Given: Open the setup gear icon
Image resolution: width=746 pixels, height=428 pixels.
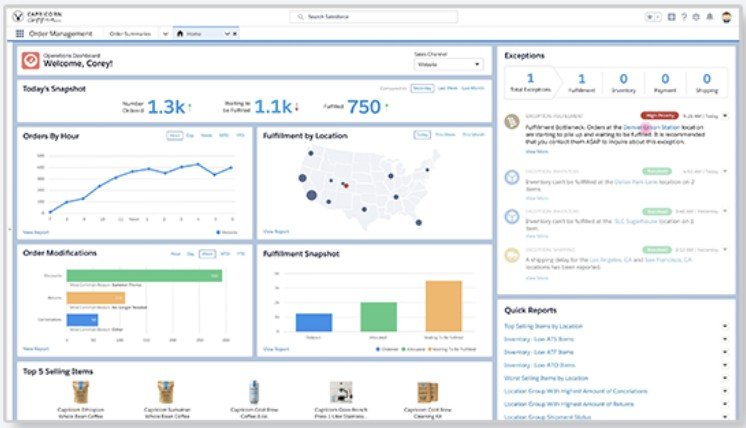Looking at the screenshot, I should click(696, 17).
